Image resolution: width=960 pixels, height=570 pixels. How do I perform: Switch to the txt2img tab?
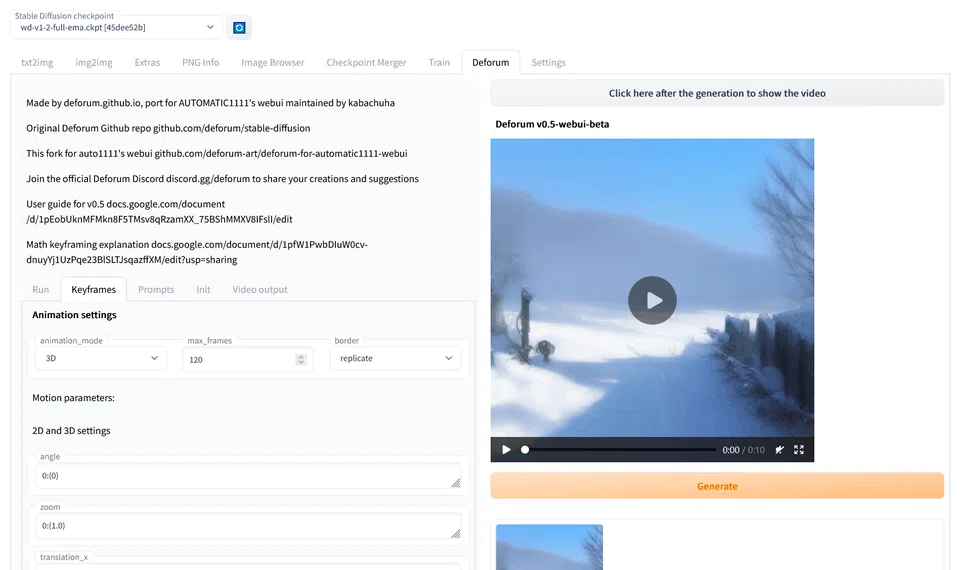point(37,62)
